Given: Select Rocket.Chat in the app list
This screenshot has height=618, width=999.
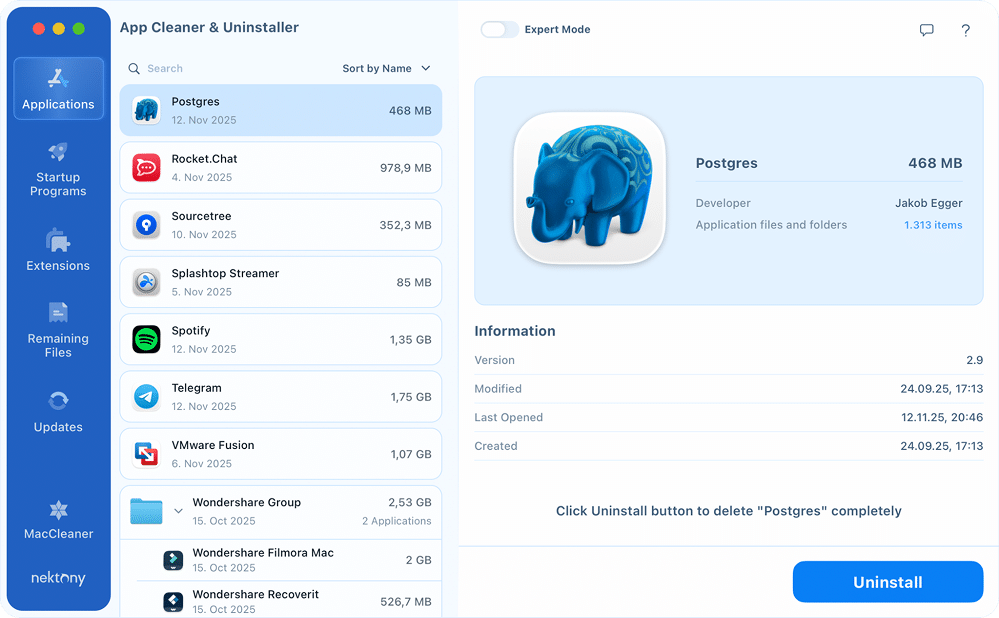Looking at the screenshot, I should [x=280, y=168].
